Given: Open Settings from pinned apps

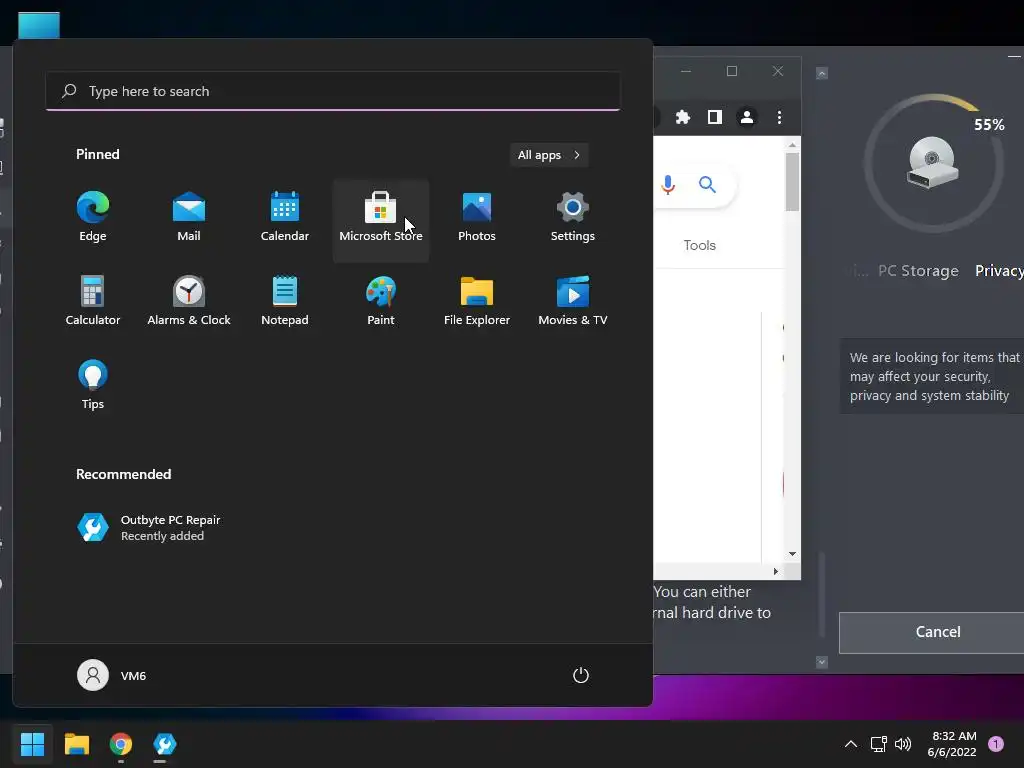Looking at the screenshot, I should pyautogui.click(x=573, y=218).
